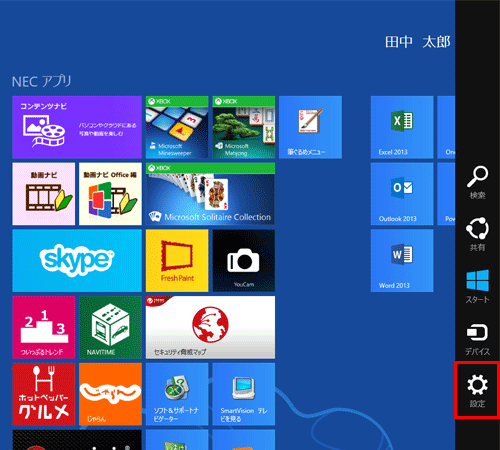Open the YouCam camera tile

click(244, 260)
